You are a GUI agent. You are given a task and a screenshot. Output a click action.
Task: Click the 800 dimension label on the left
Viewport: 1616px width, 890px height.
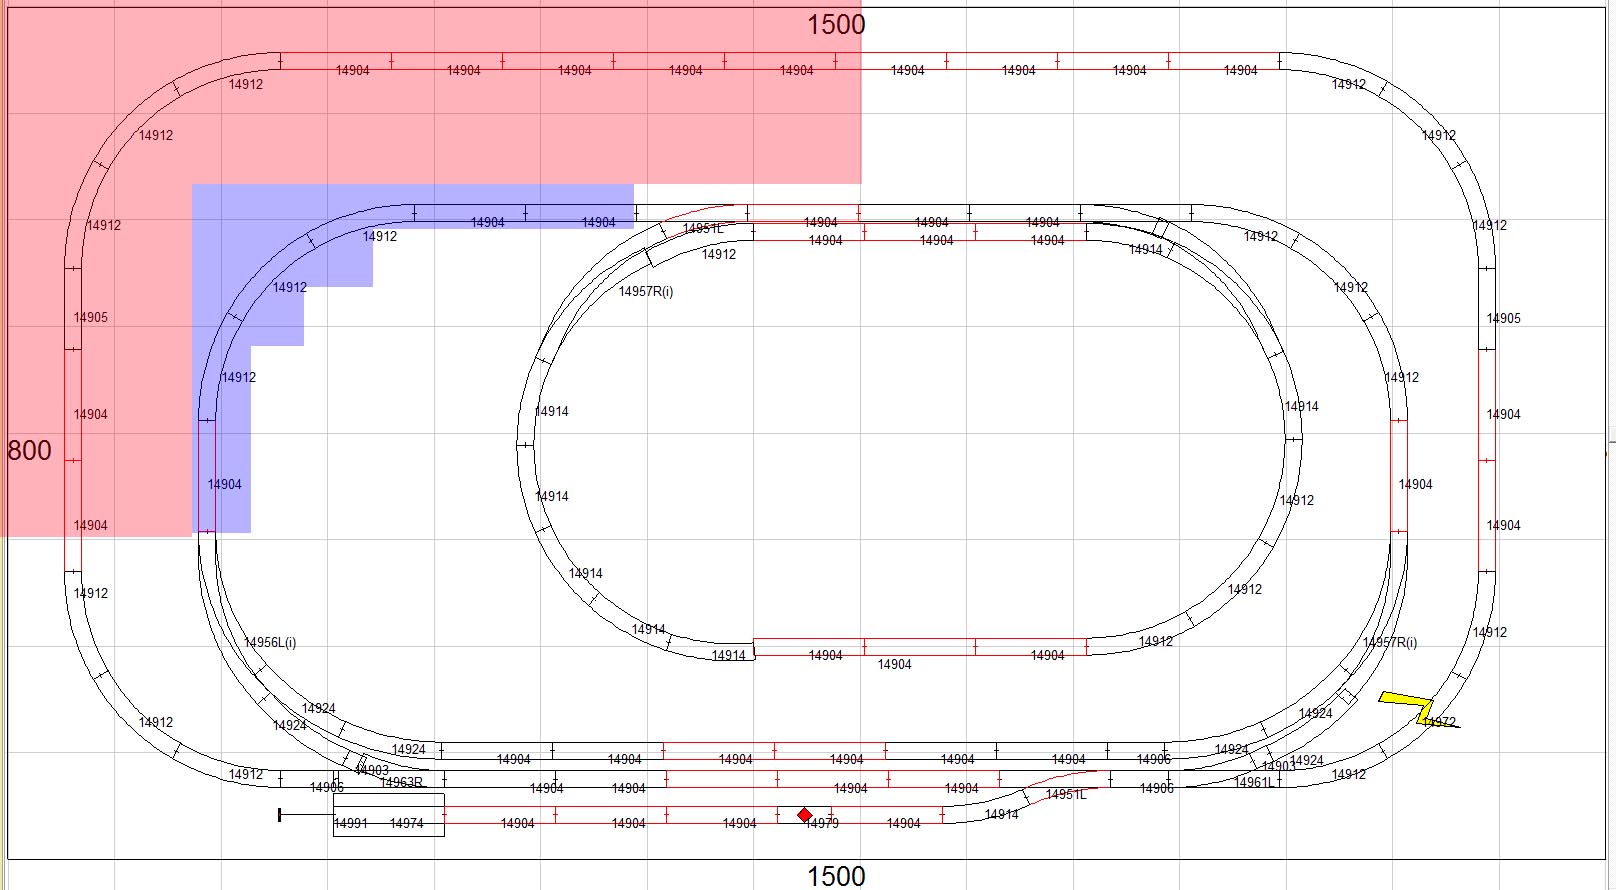tap(29, 450)
